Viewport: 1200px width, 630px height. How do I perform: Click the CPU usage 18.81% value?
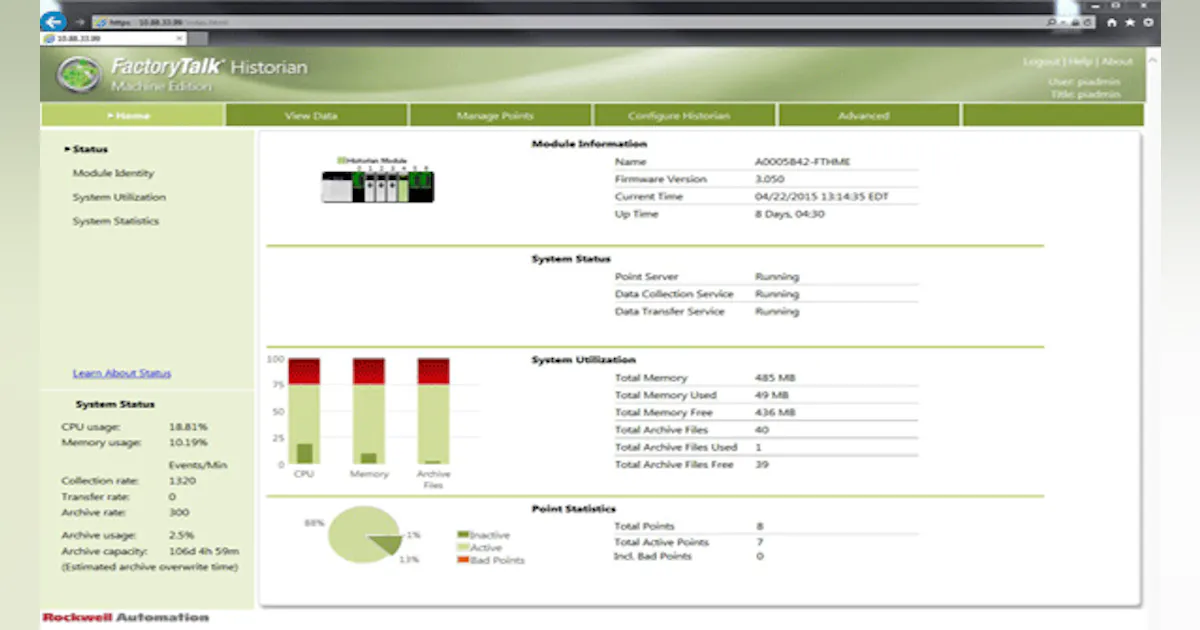click(x=188, y=427)
